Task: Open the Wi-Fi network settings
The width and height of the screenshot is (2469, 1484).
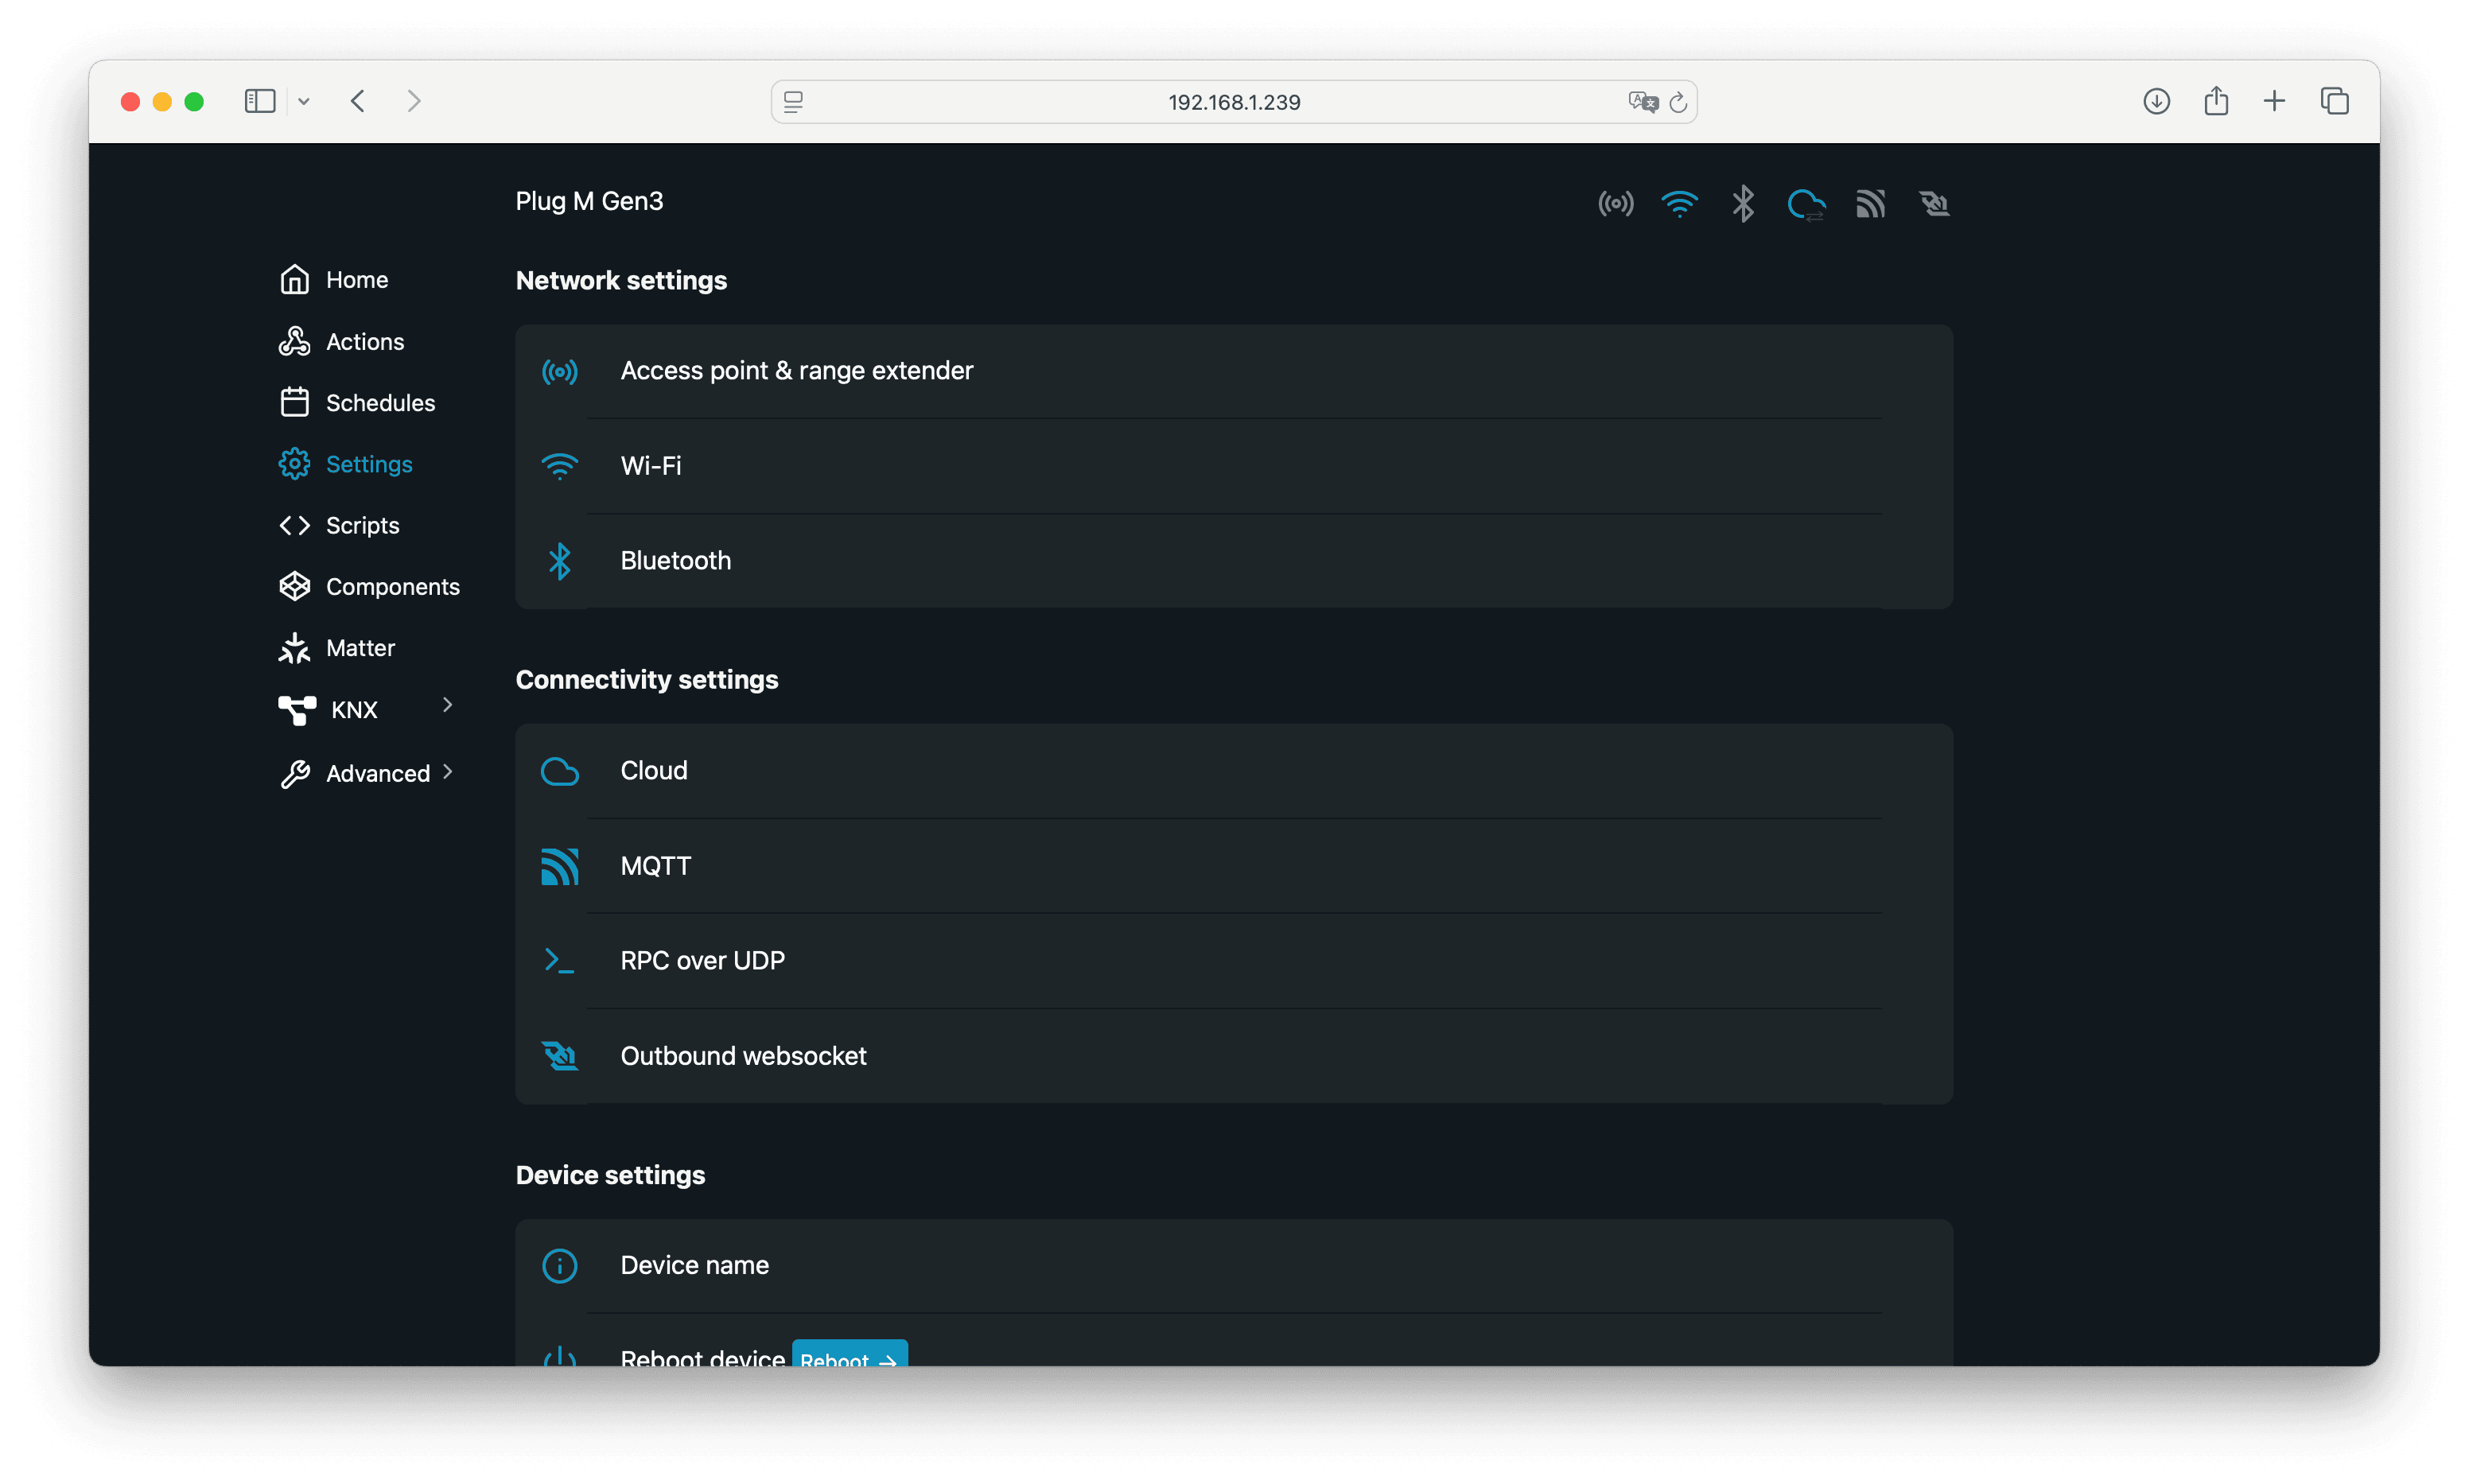Action: coord(651,466)
